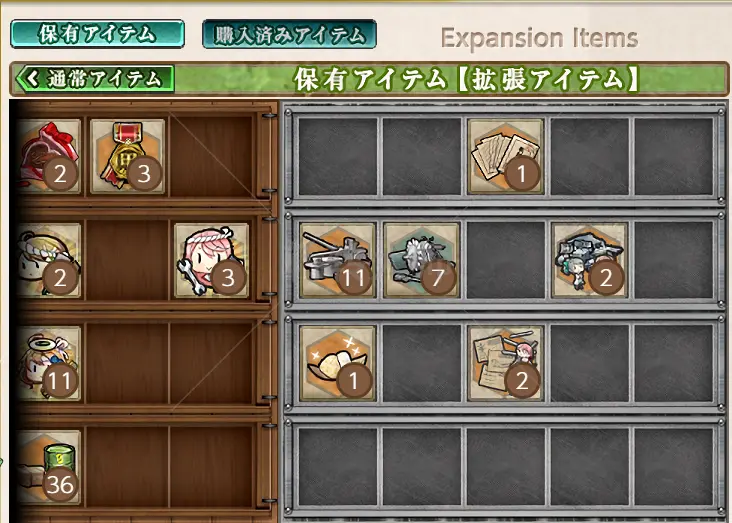The height and width of the screenshot is (523, 732).
Task: Click the empty wooden slot beside the medal
Action: coord(211,156)
